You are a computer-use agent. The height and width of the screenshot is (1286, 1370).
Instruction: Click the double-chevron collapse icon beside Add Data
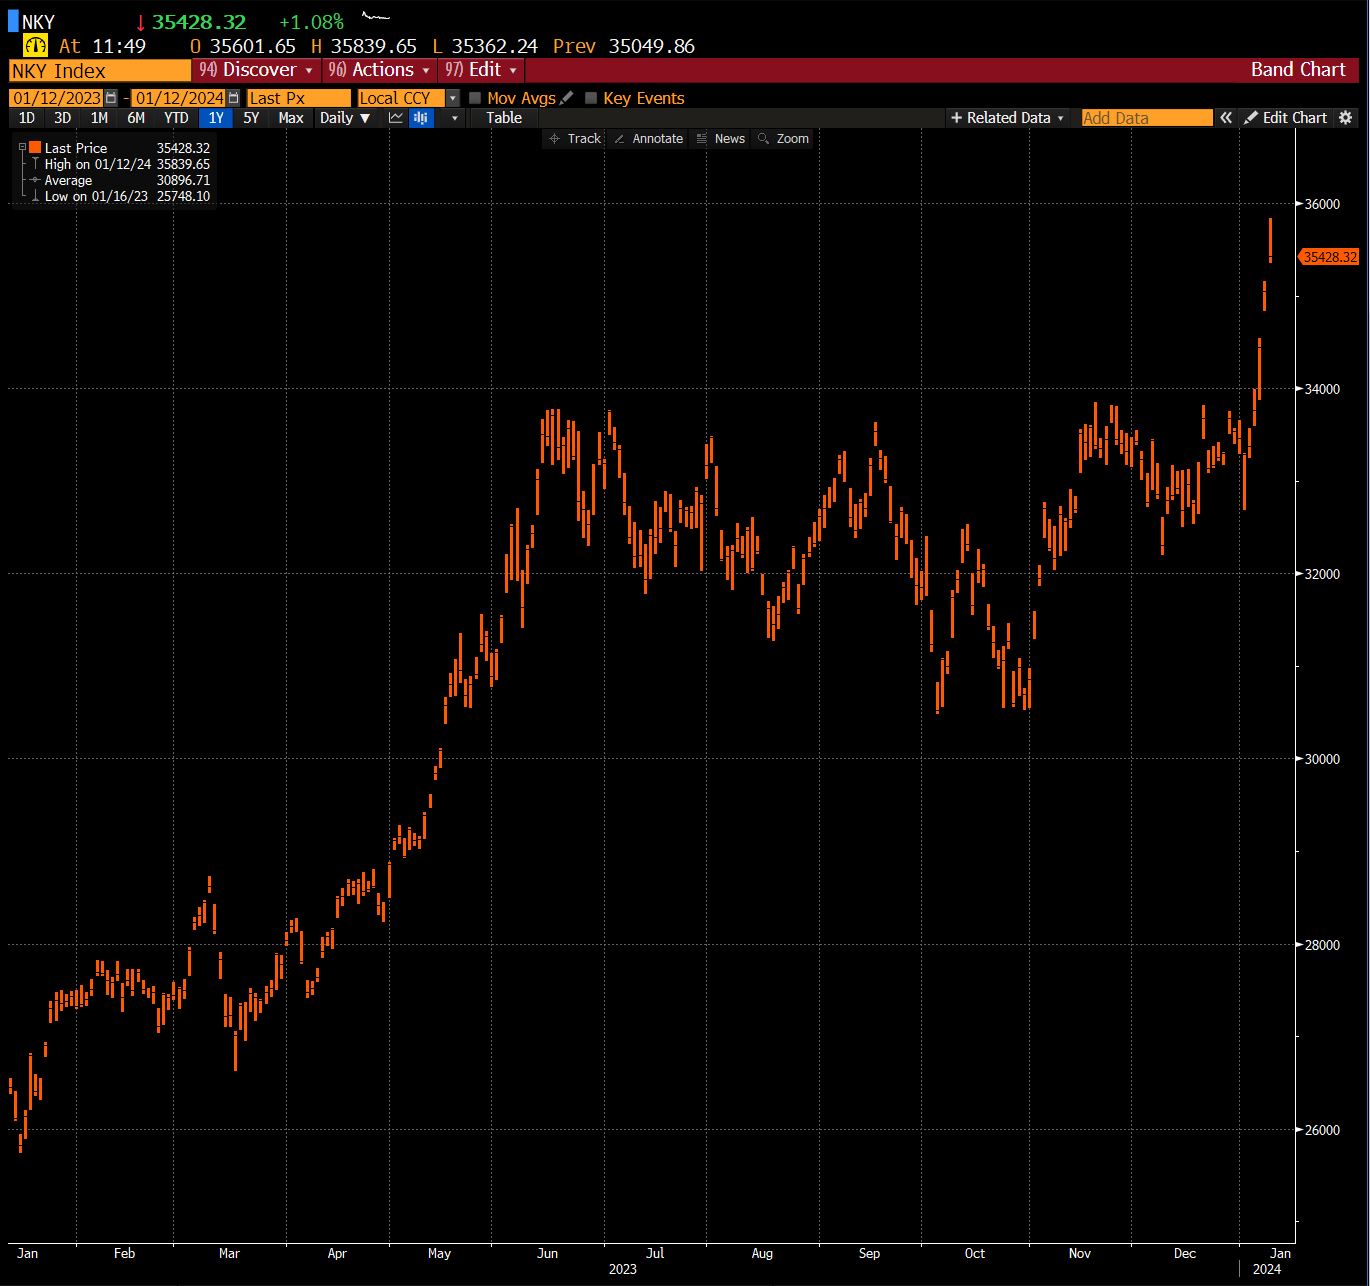click(x=1226, y=118)
